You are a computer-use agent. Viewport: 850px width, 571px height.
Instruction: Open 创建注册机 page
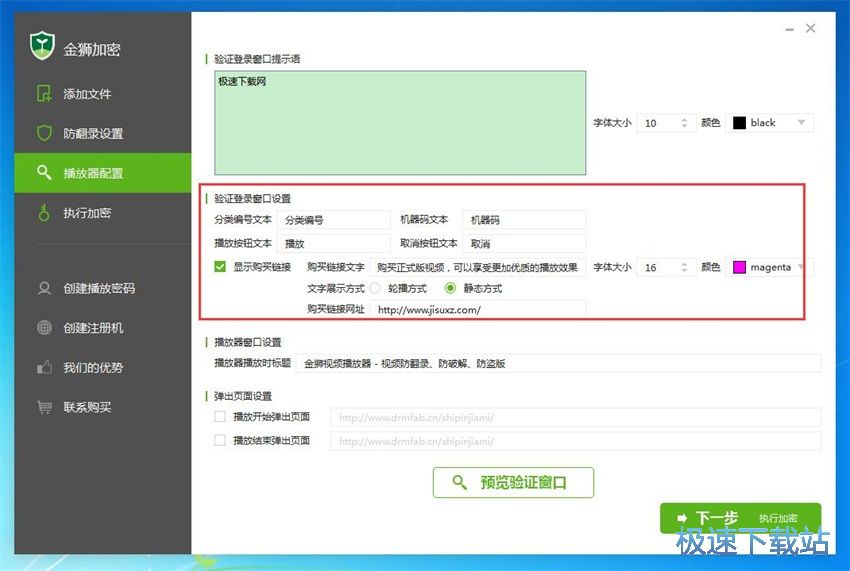pos(102,328)
